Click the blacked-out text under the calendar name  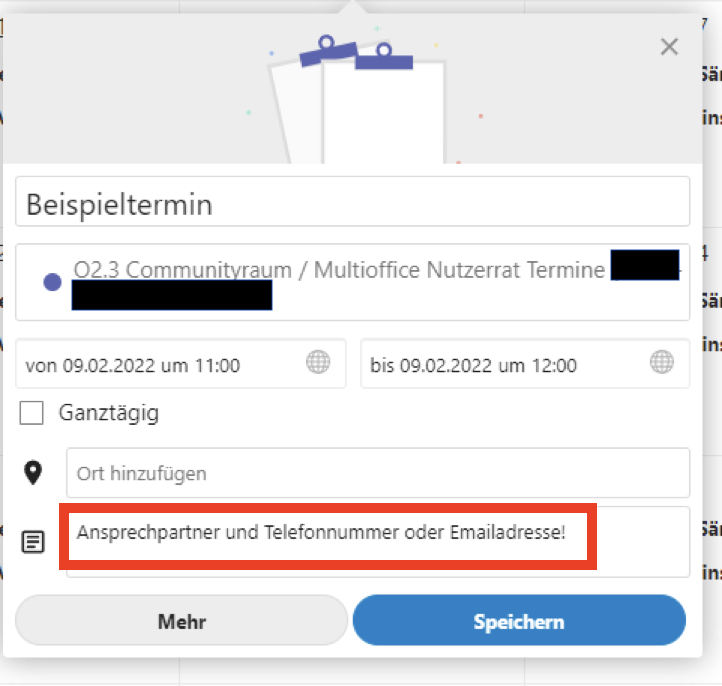(172, 295)
